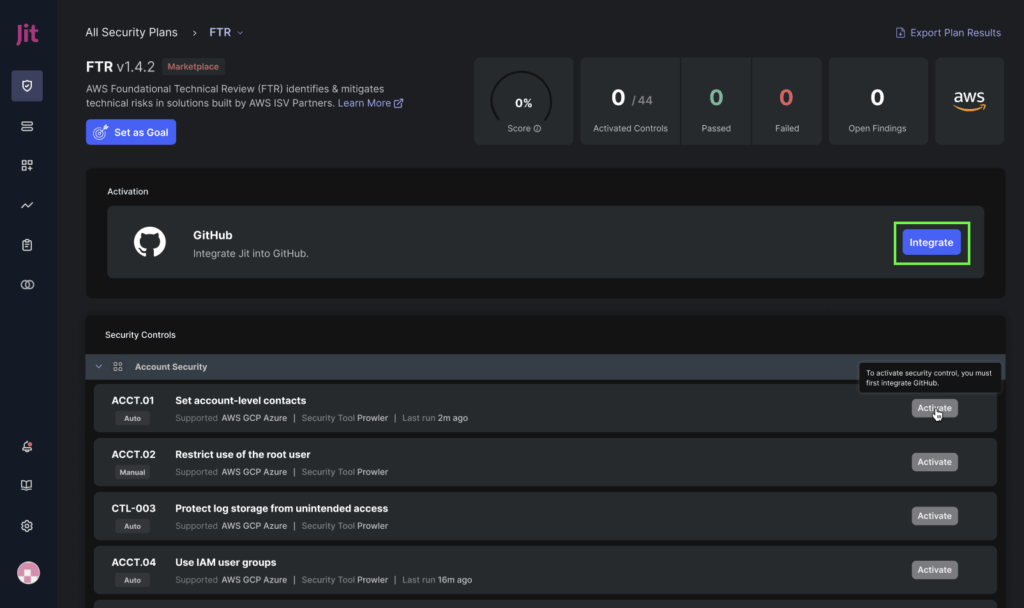The width and height of the screenshot is (1024, 608).
Task: Collapse the Account Security section
Action: coord(99,367)
